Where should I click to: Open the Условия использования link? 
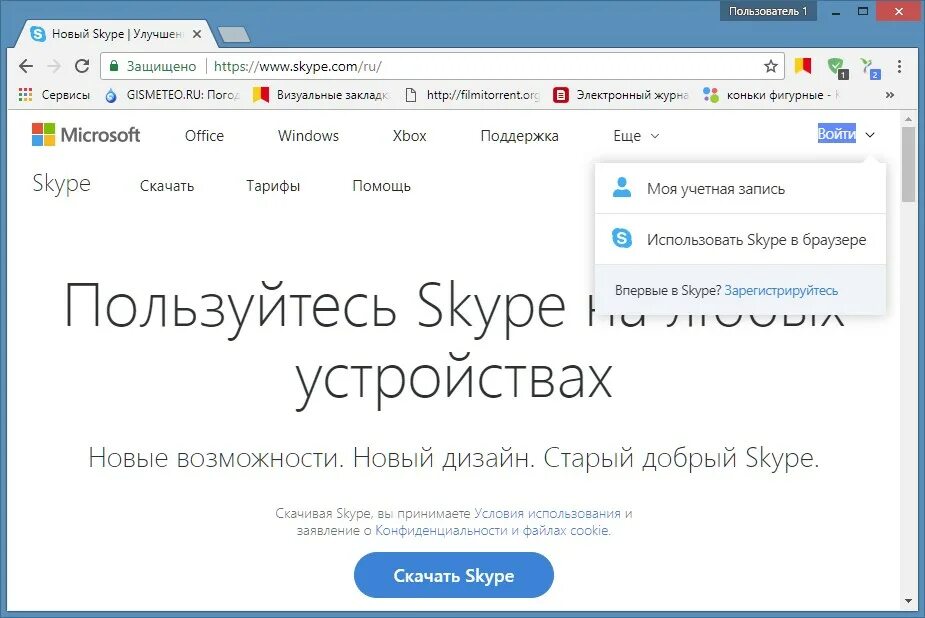coord(547,513)
